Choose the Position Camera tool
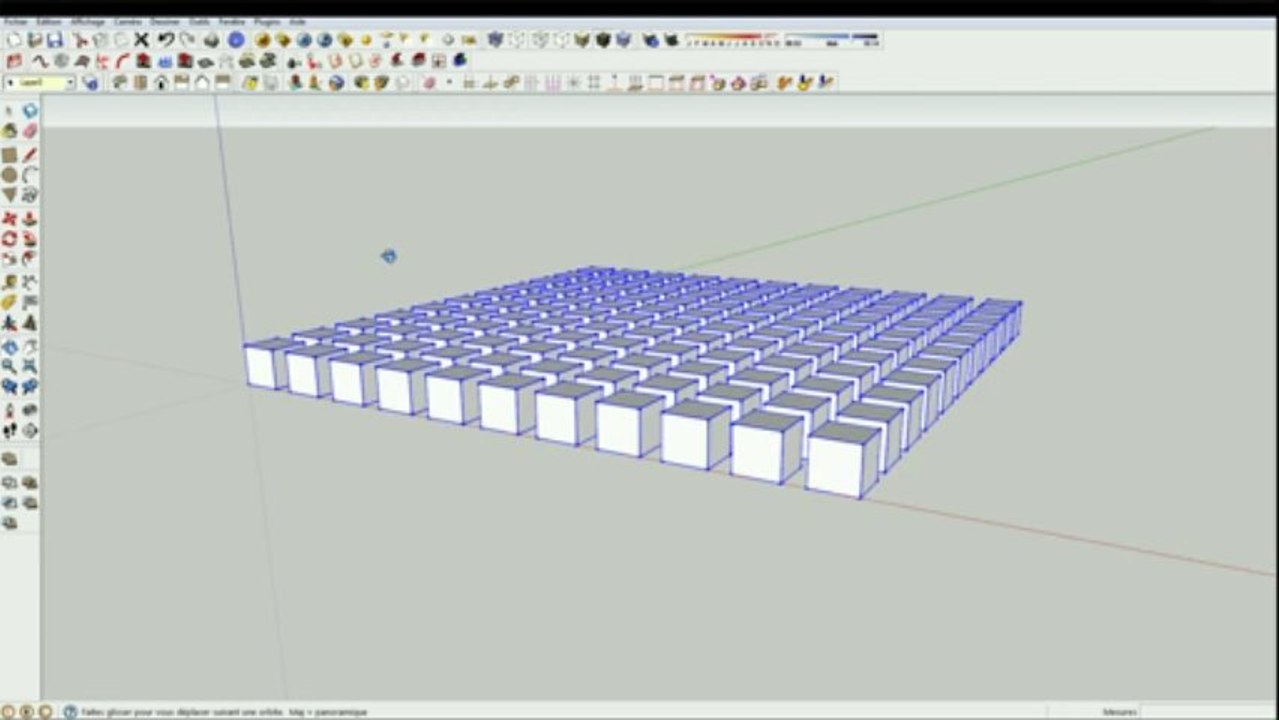Image resolution: width=1279 pixels, height=720 pixels. click(x=9, y=411)
